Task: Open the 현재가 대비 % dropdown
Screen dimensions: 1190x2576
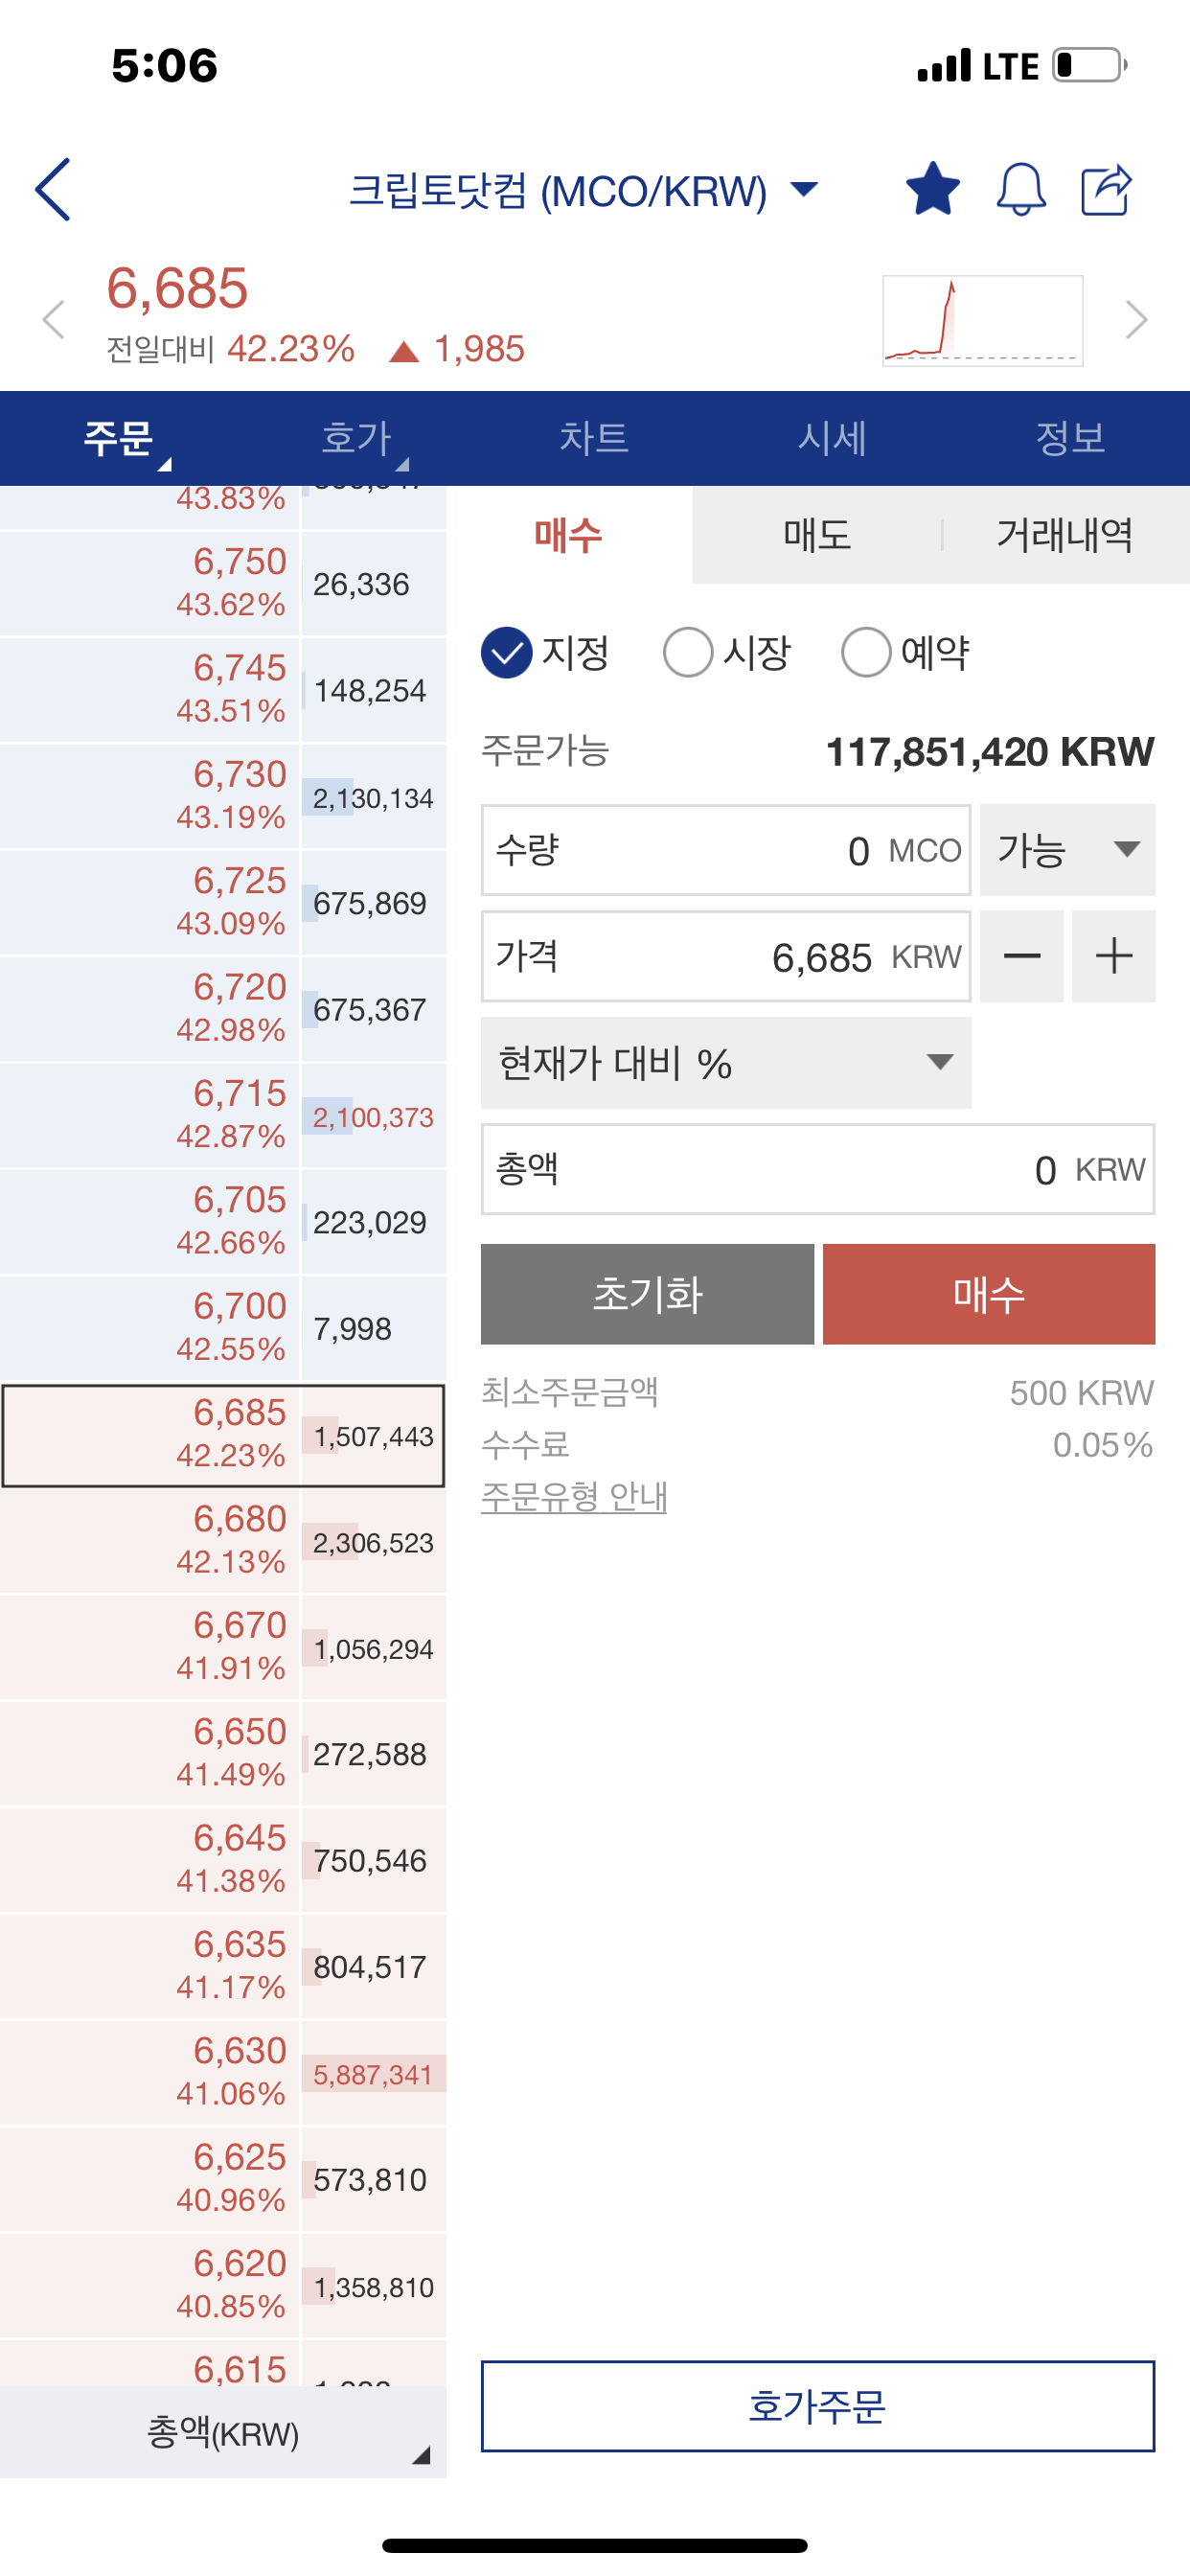Action: click(x=725, y=1063)
